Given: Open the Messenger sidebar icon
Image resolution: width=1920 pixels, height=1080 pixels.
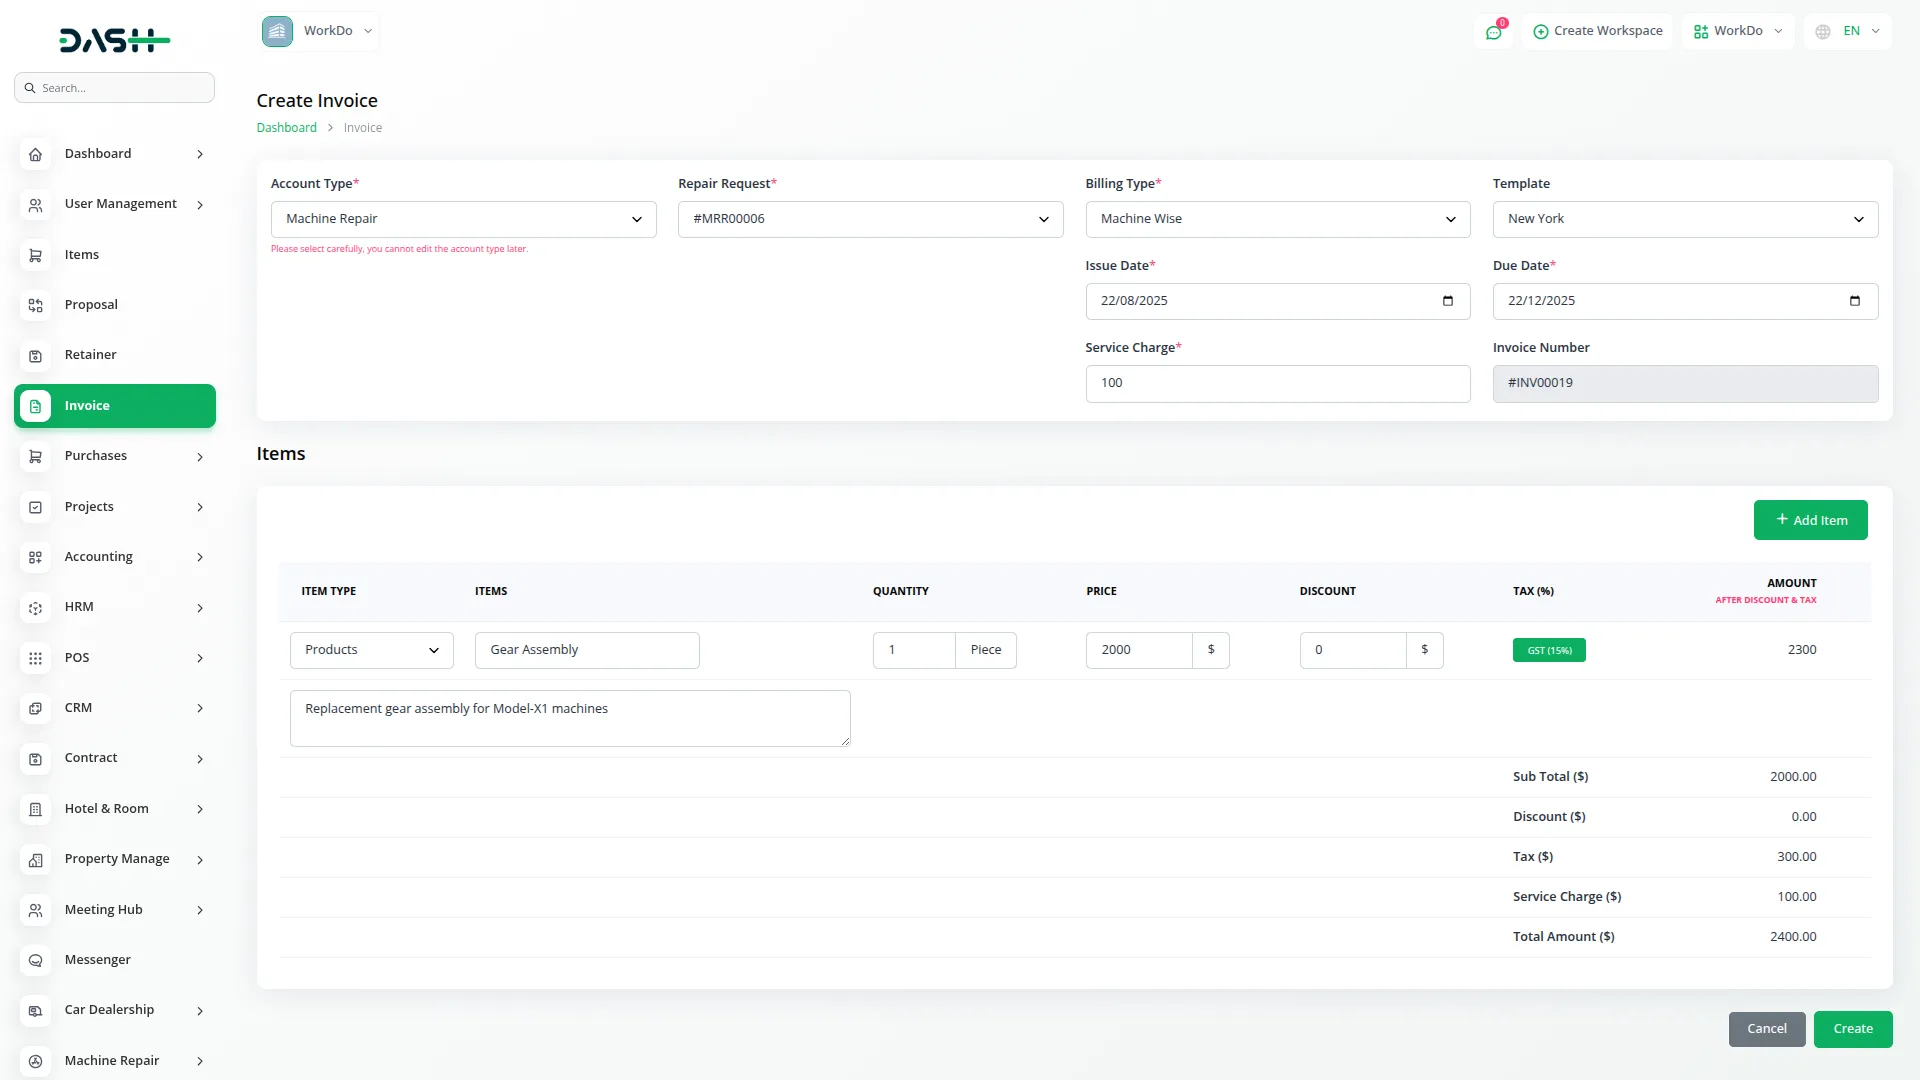Looking at the screenshot, I should point(35,960).
